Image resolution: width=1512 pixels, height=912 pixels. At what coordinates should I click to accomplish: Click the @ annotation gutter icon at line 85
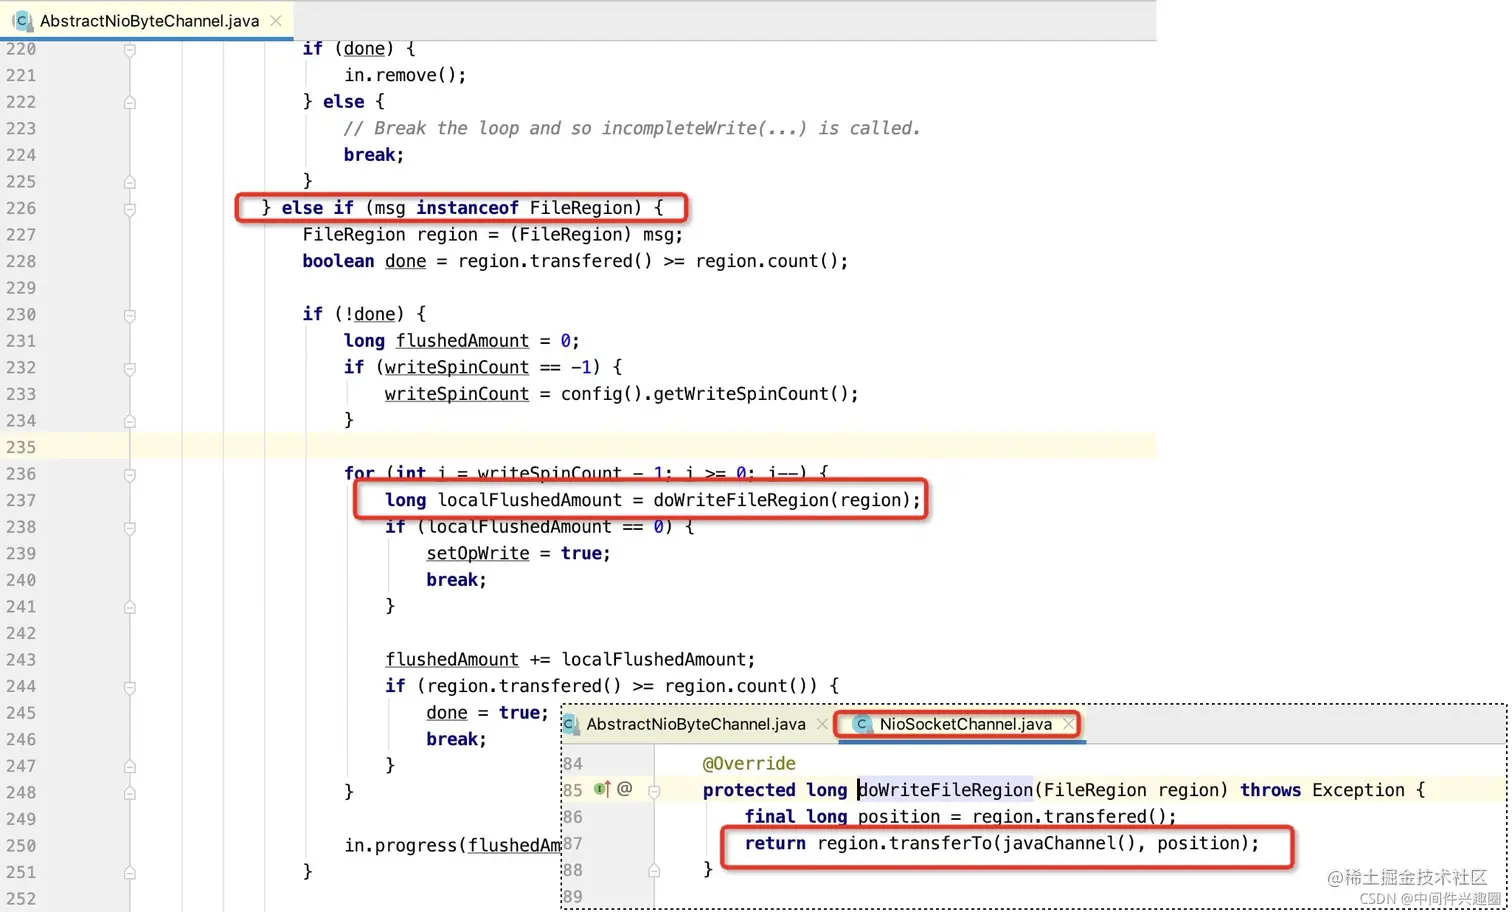coord(625,789)
